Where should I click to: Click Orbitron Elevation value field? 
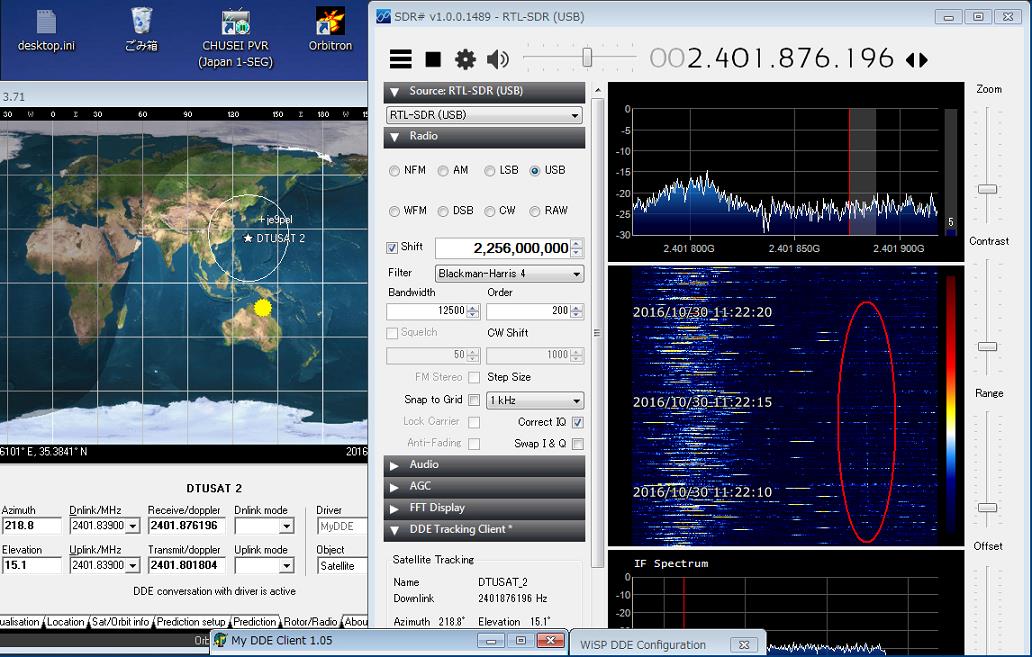click(31, 565)
